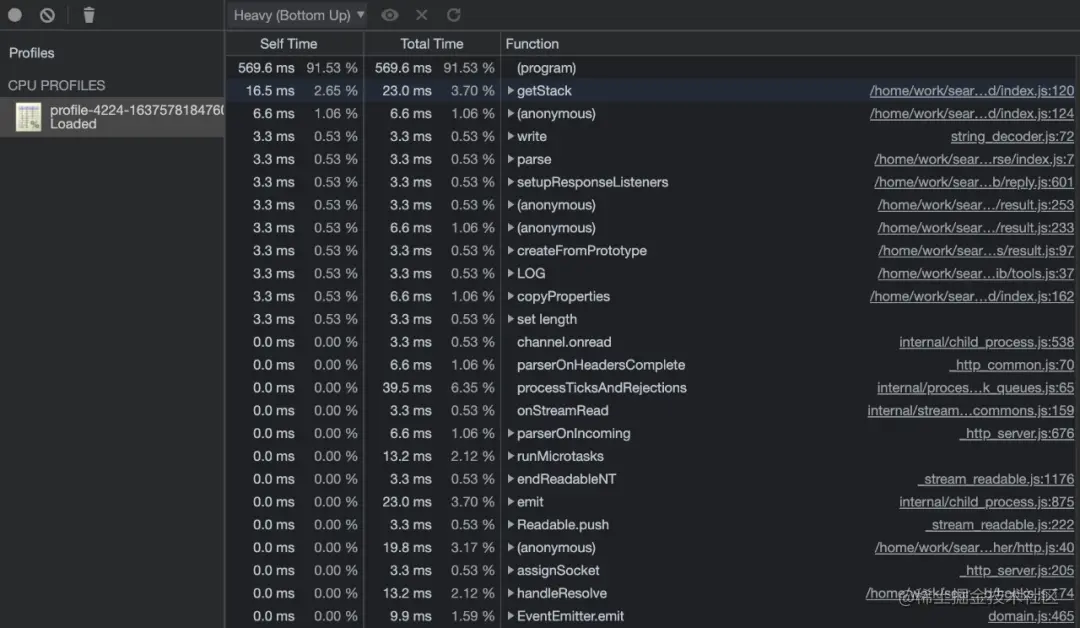Open the _stream_readable.js:1176 link

[995, 479]
